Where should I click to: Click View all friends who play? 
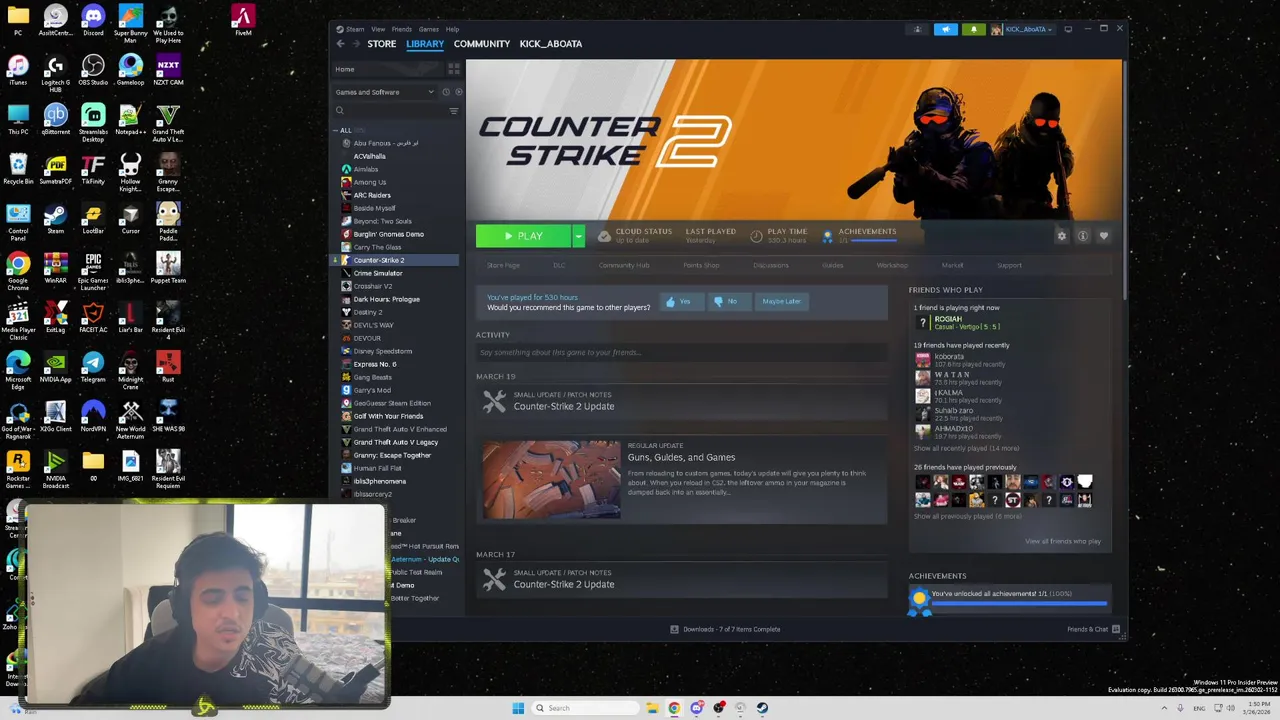[x=1063, y=541]
